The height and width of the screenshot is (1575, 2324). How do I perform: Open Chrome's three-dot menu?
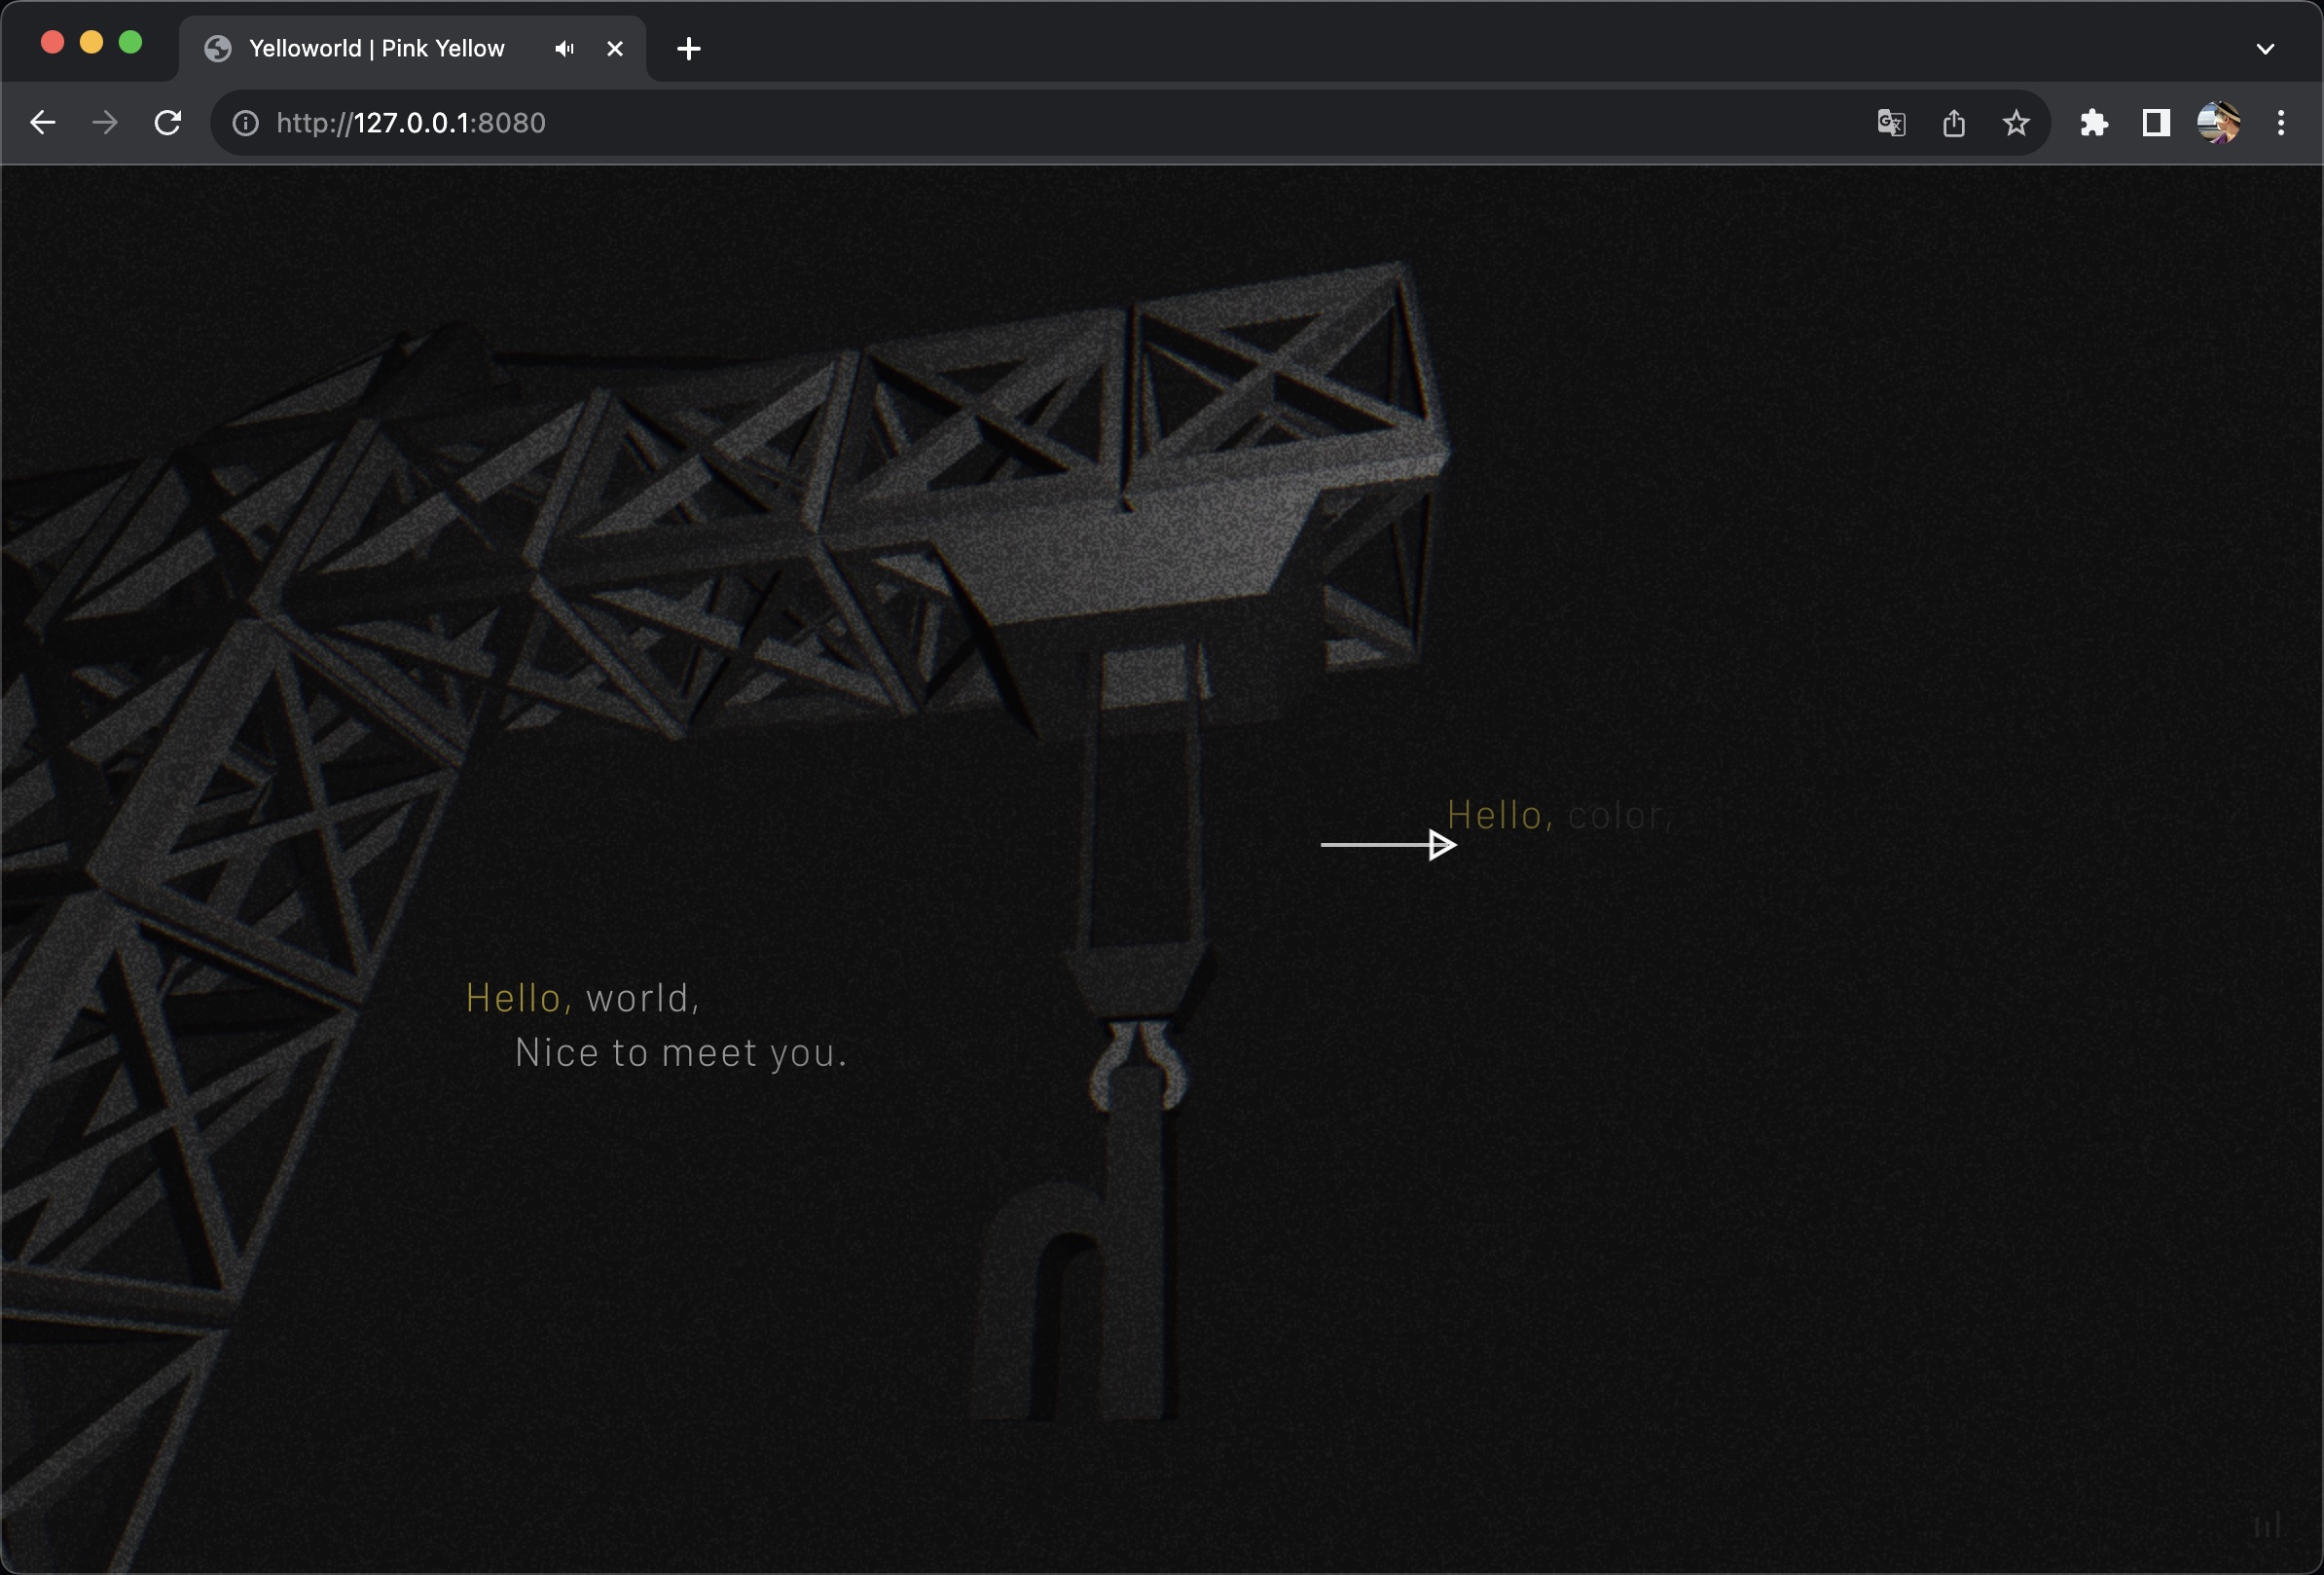point(2281,123)
